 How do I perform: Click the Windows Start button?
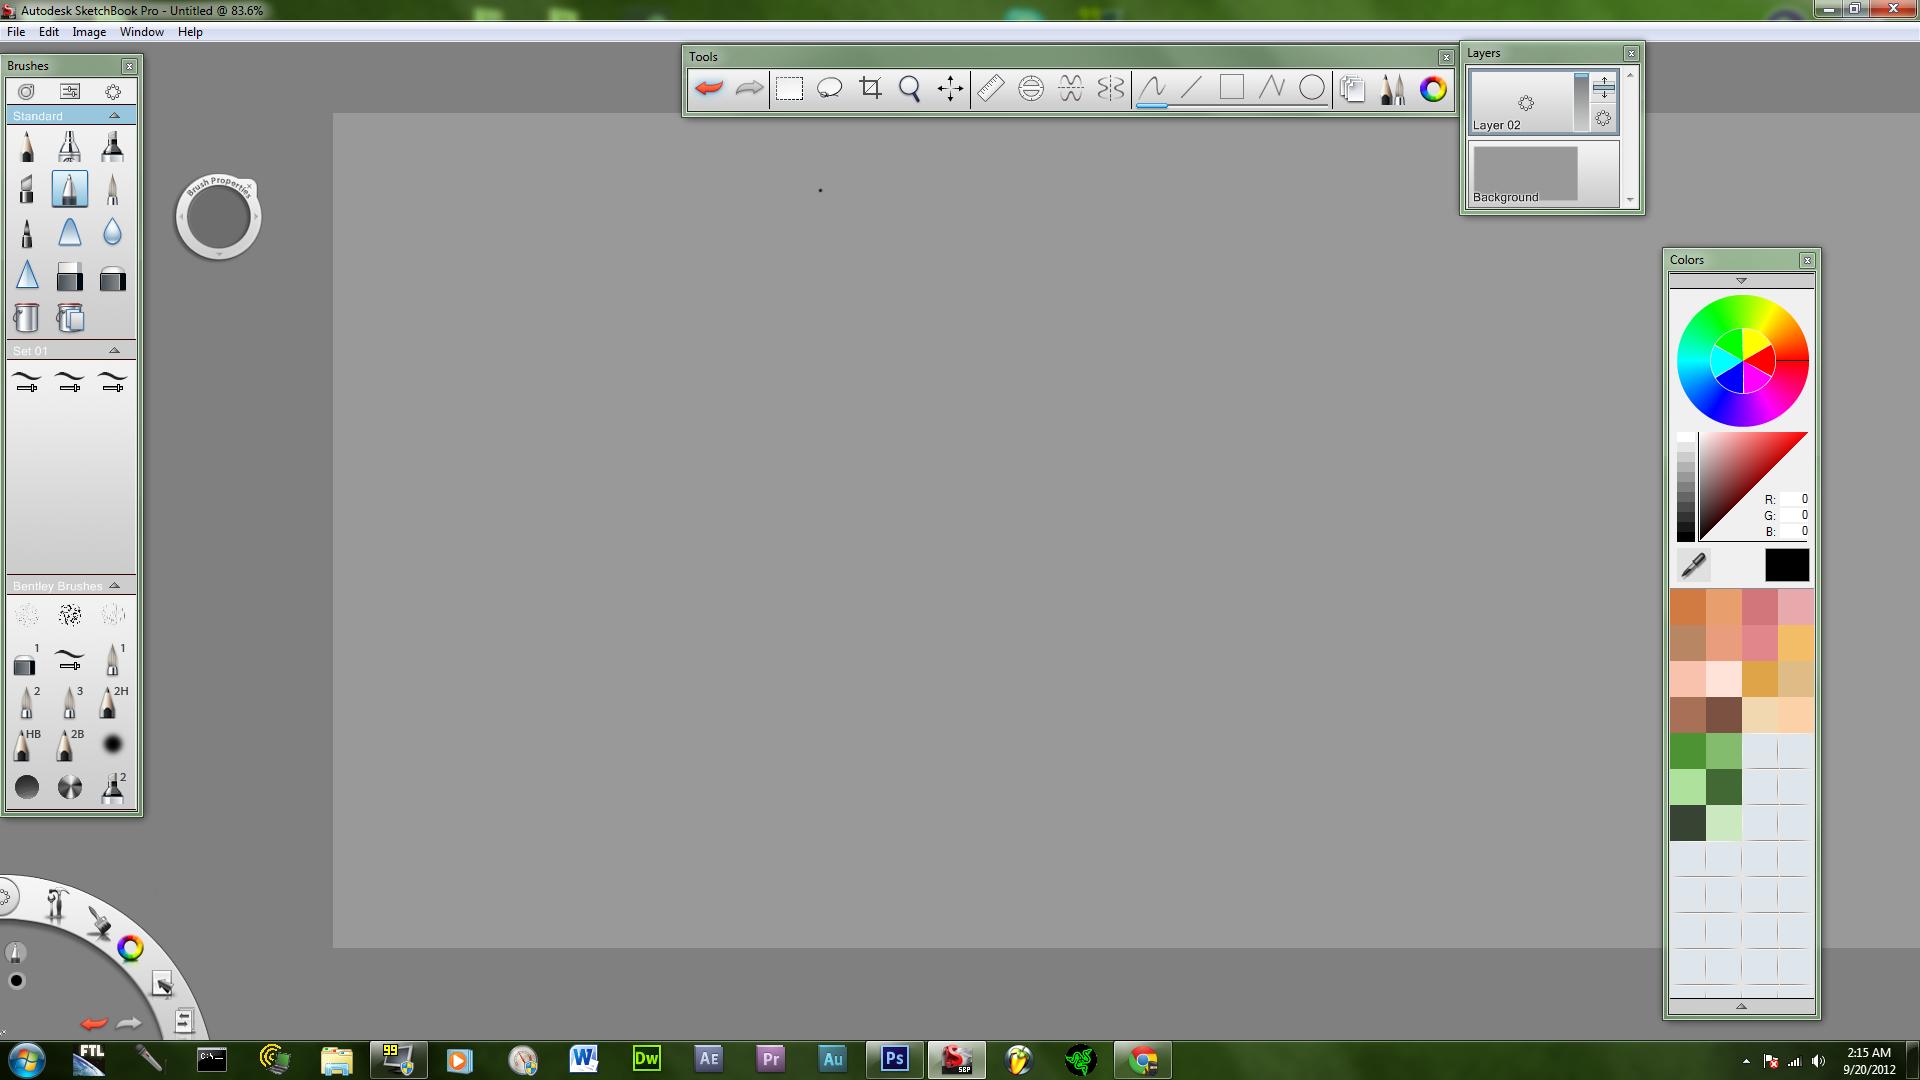(x=26, y=1059)
